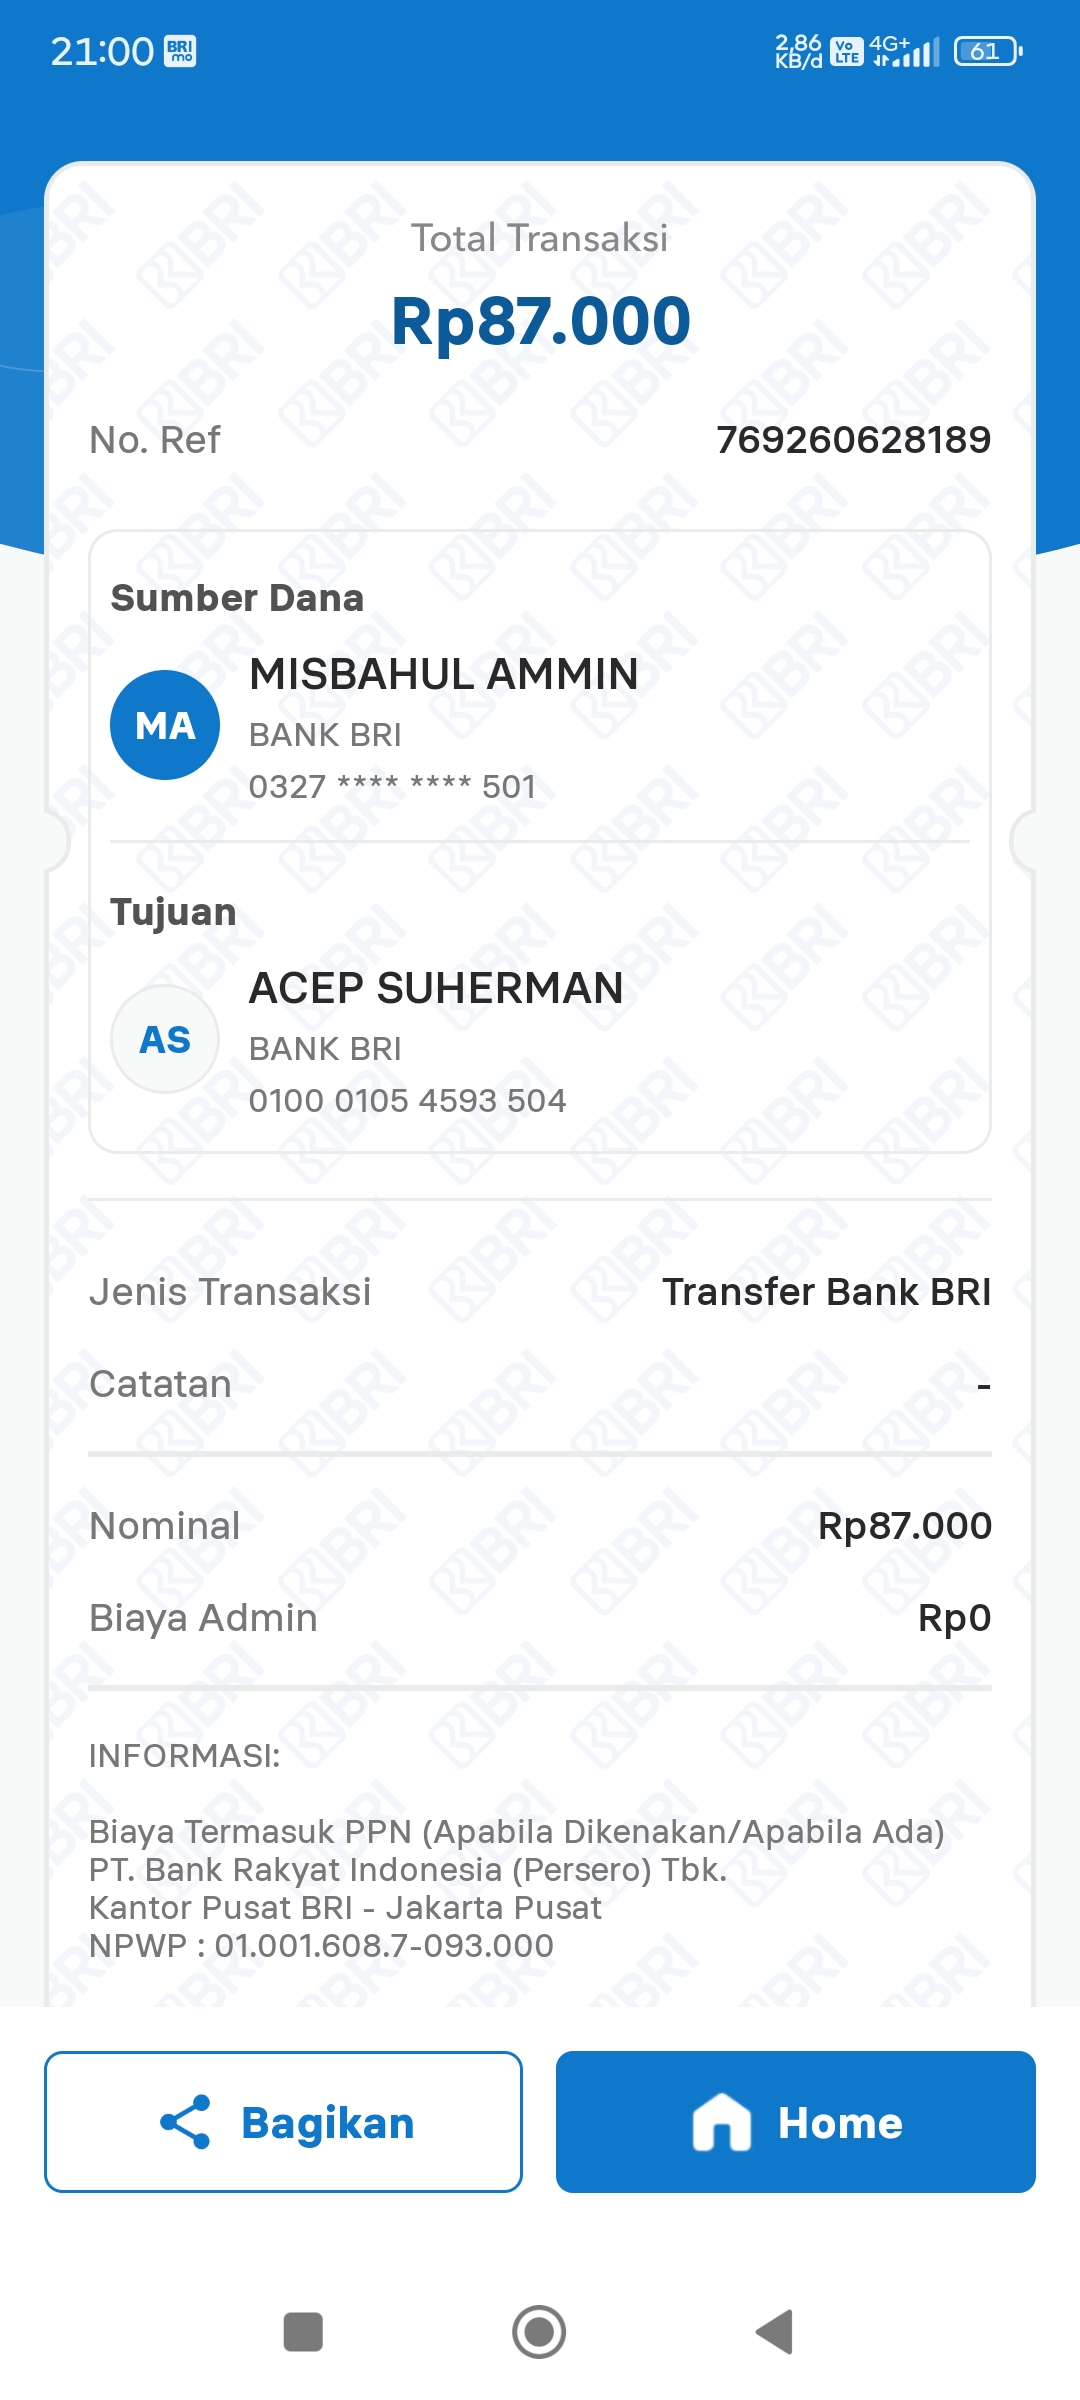Screen dimensions: 1080x2400
Task: Tap the Biaya Admin Rp0 value
Action: click(955, 1618)
